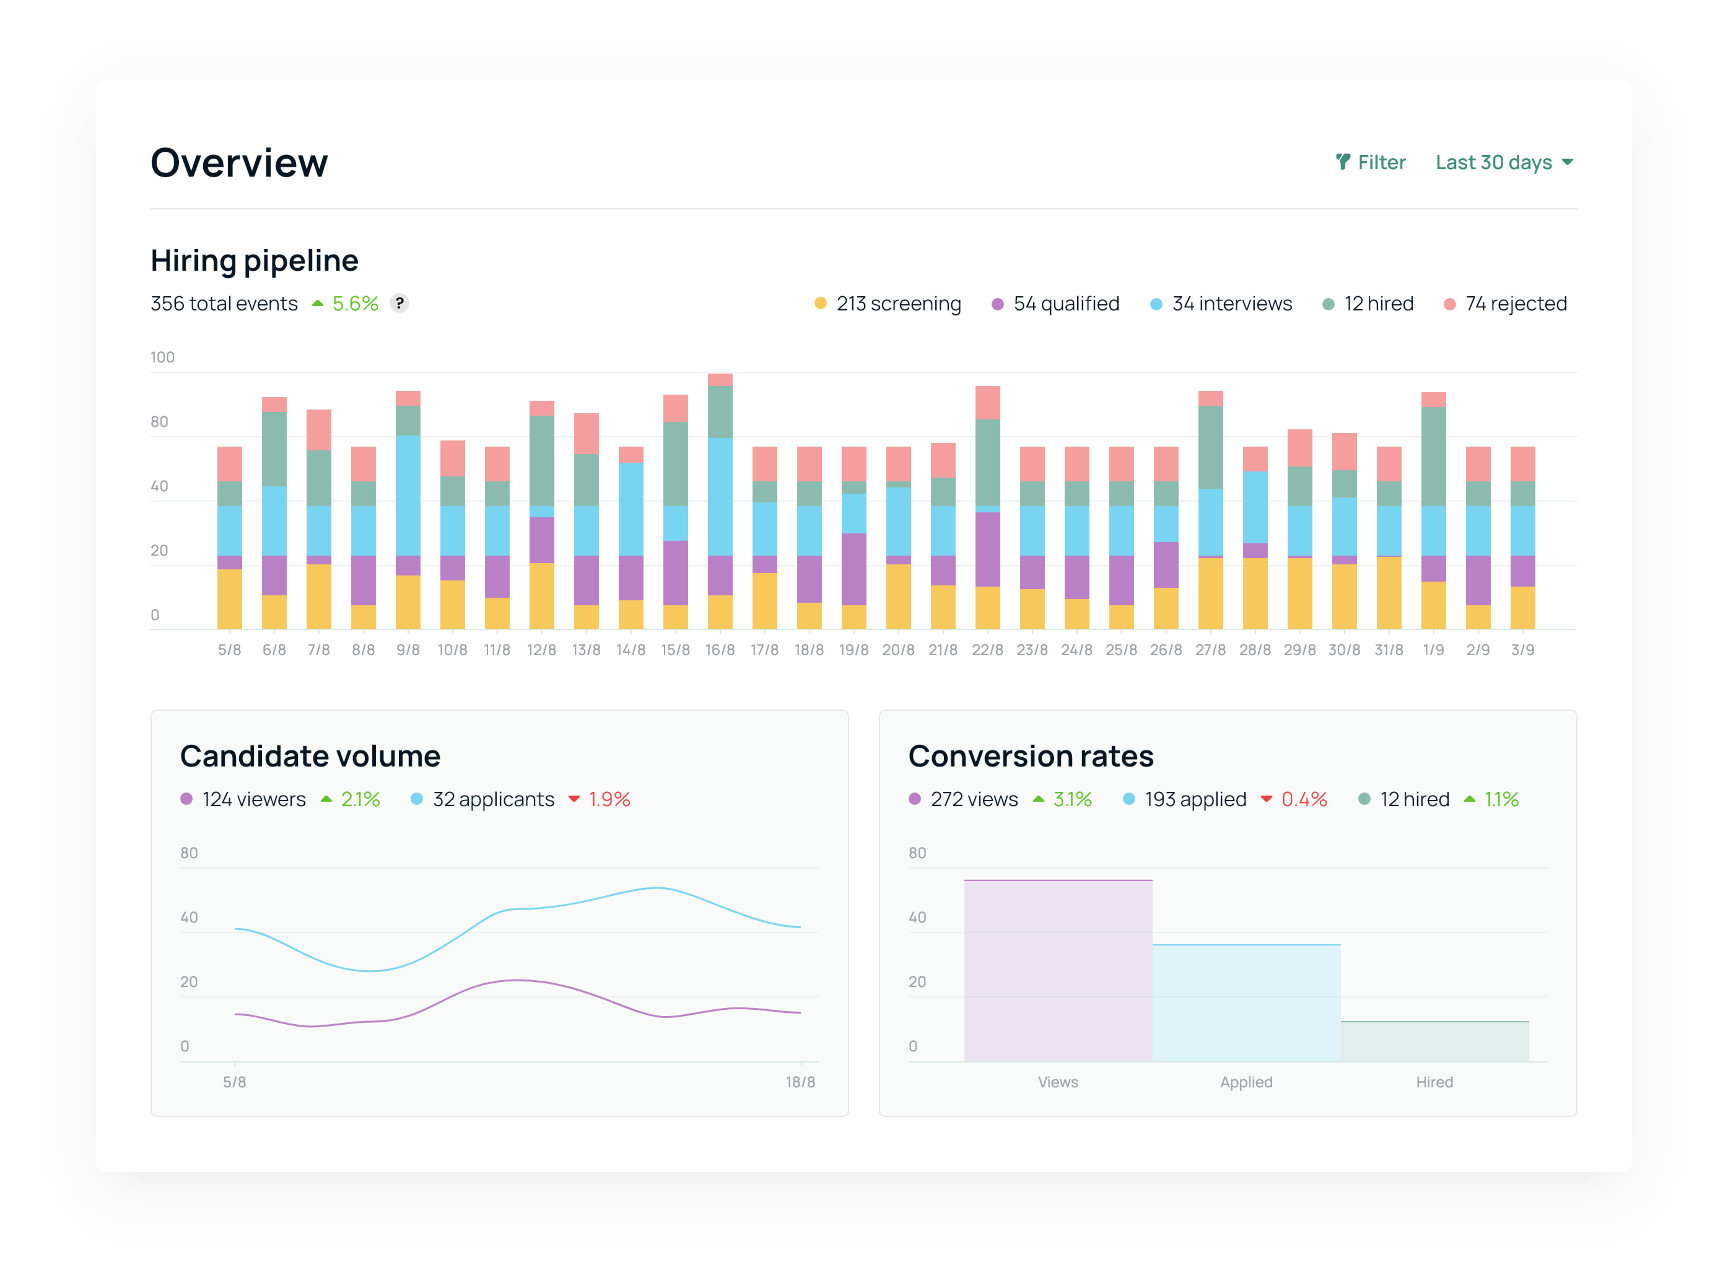Click the caret arrow next to Last 30 days
The image size is (1728, 1284).
[1567, 162]
